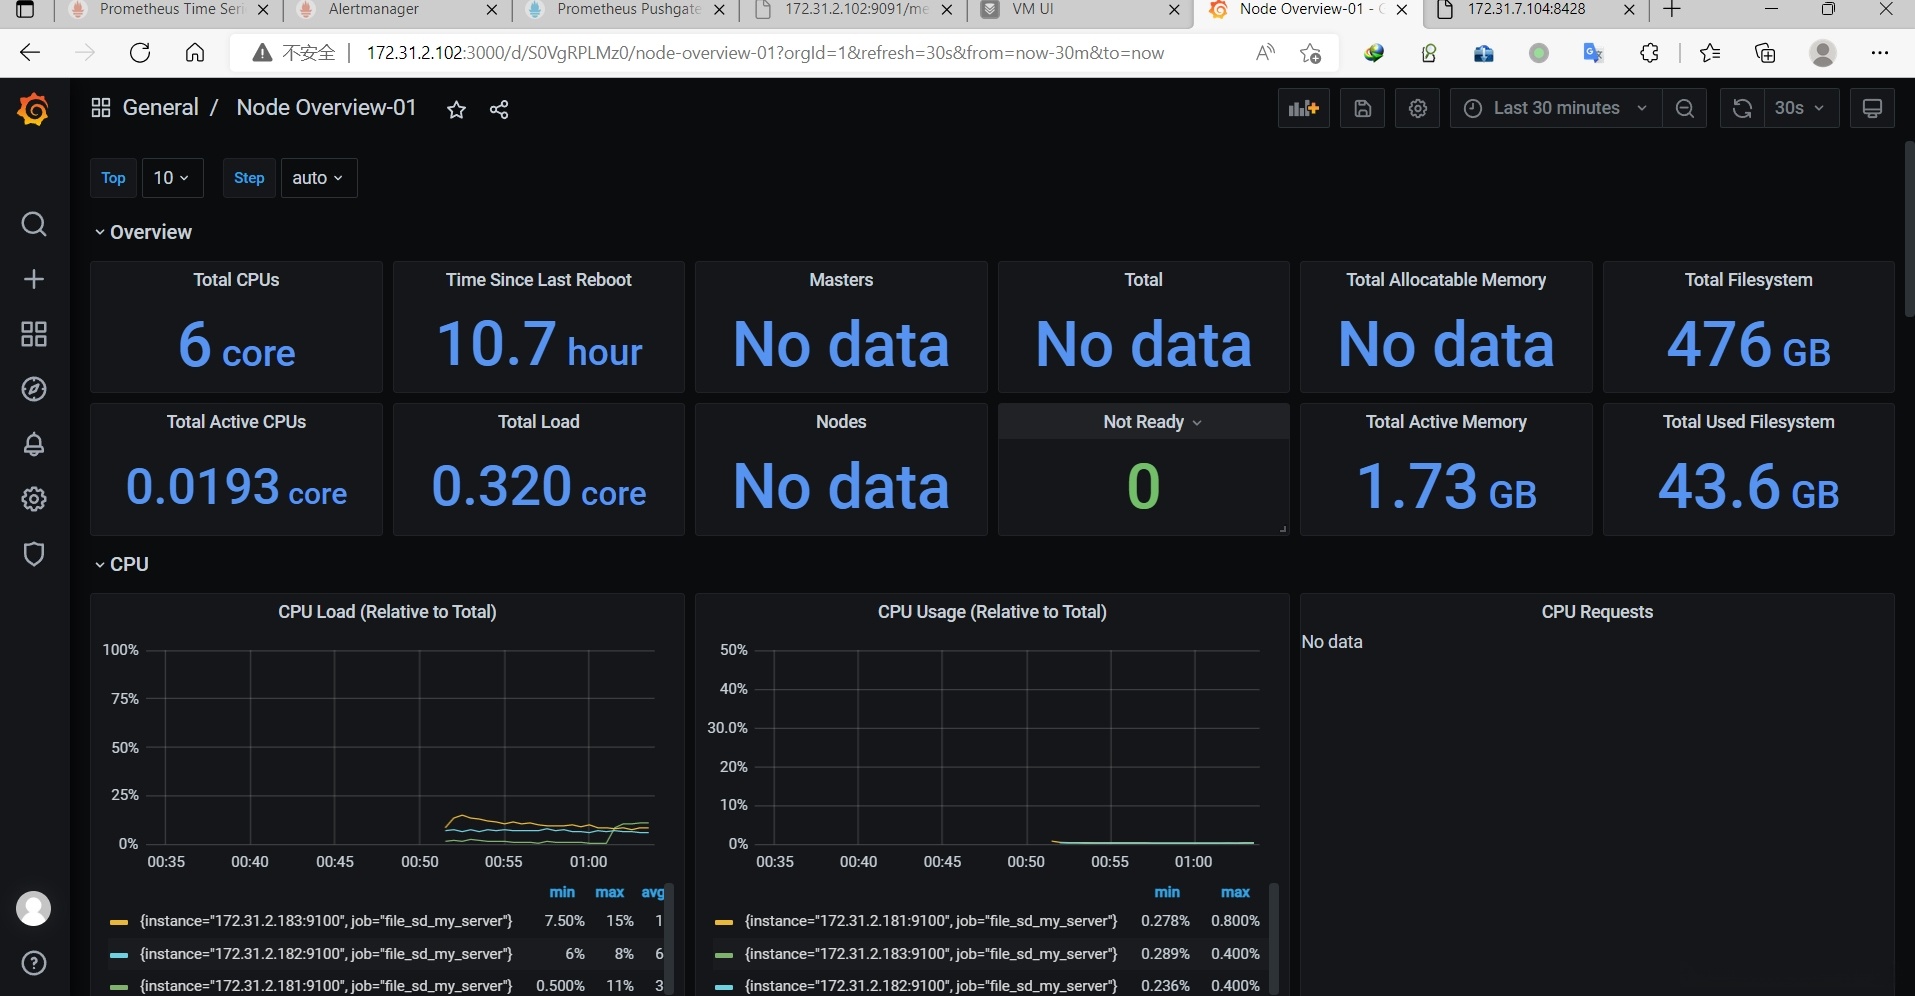The image size is (1915, 996).
Task: Open the search dashboards icon in sidebar
Action: tap(33, 224)
